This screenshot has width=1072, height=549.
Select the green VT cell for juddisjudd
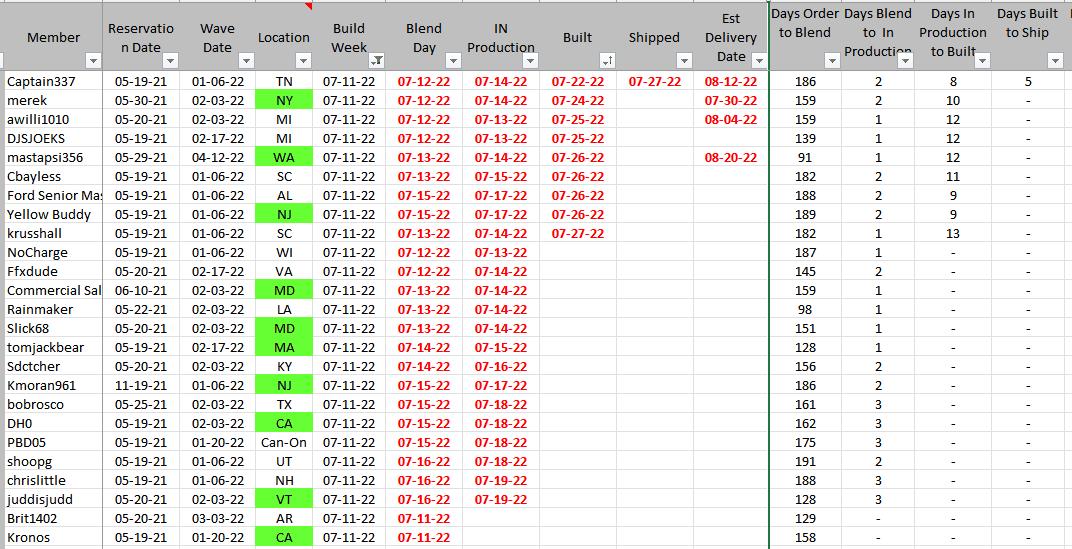[x=284, y=500]
